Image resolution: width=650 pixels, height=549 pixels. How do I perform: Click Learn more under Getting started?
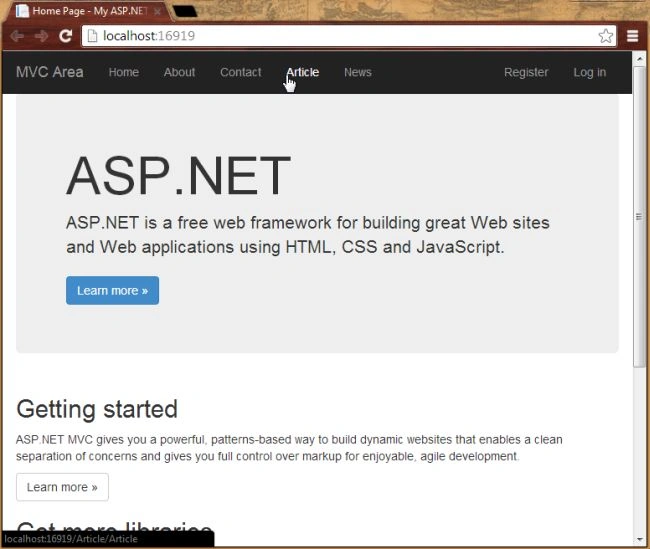coord(62,487)
